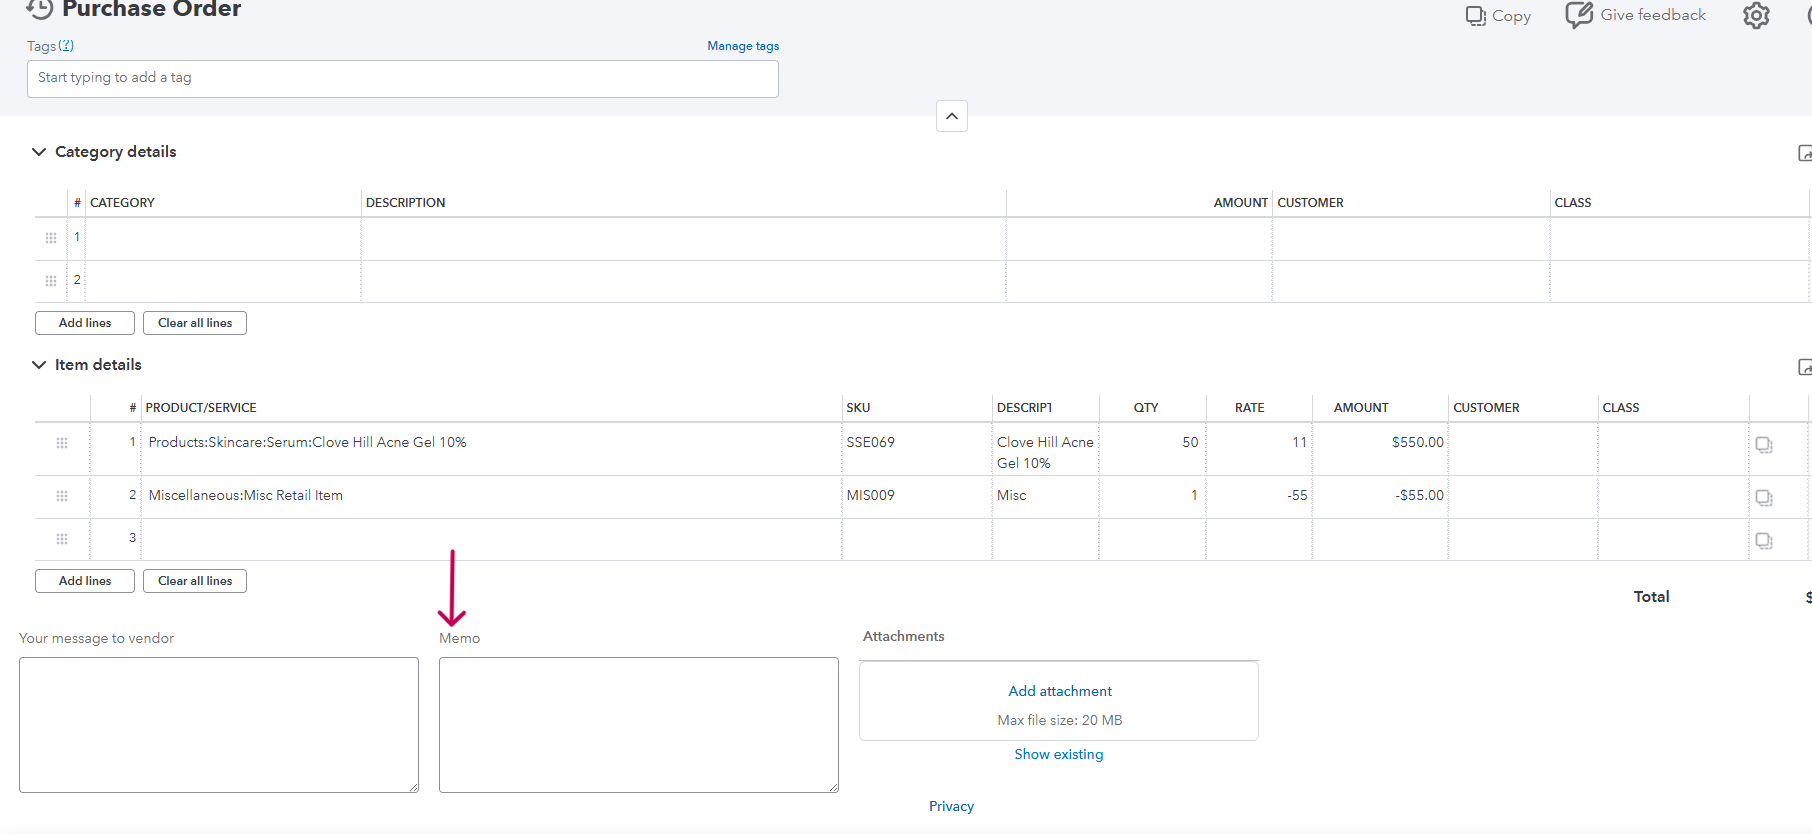This screenshot has height=834, width=1812.
Task: Clear all lines in Item details
Action: [x=195, y=581]
